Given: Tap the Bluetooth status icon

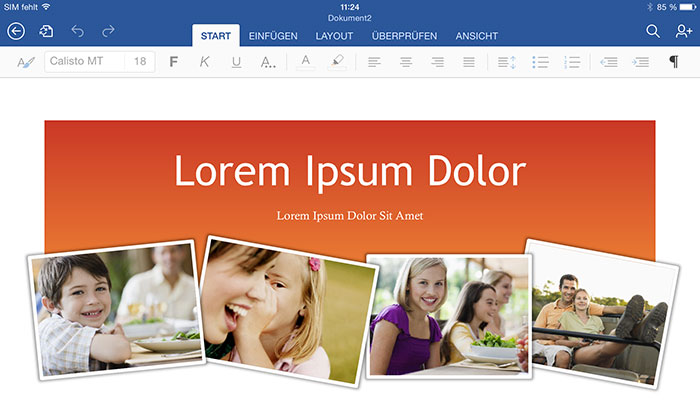Looking at the screenshot, I should [650, 7].
